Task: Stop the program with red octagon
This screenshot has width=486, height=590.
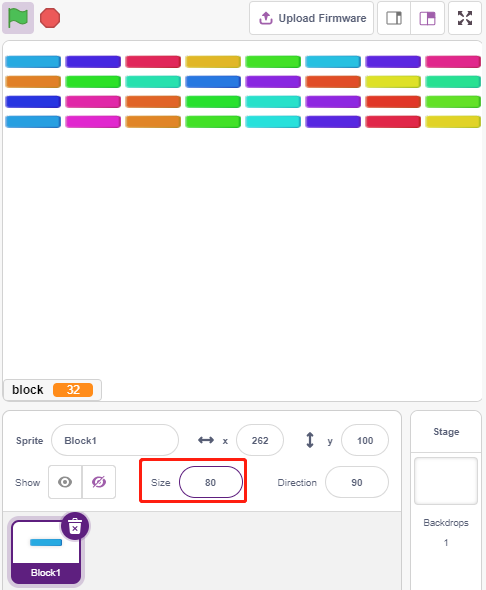Action: 50,18
